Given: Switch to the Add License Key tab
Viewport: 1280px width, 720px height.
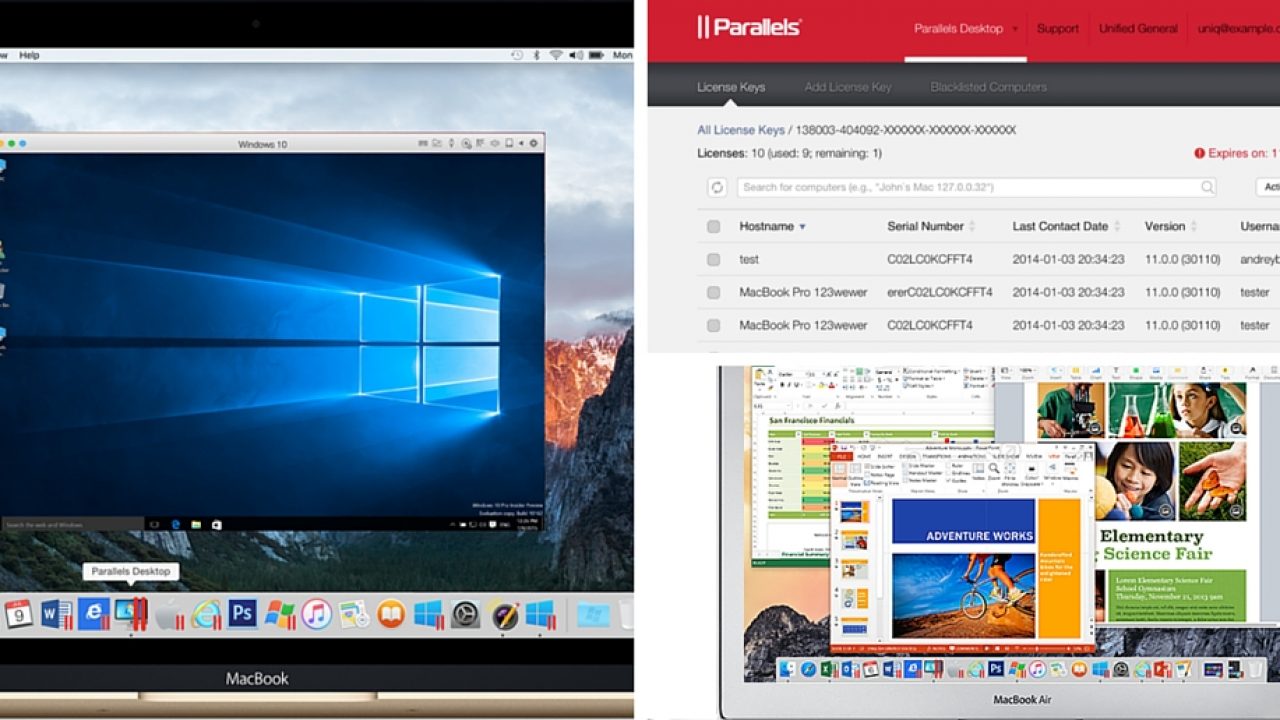Looking at the screenshot, I should (848, 87).
